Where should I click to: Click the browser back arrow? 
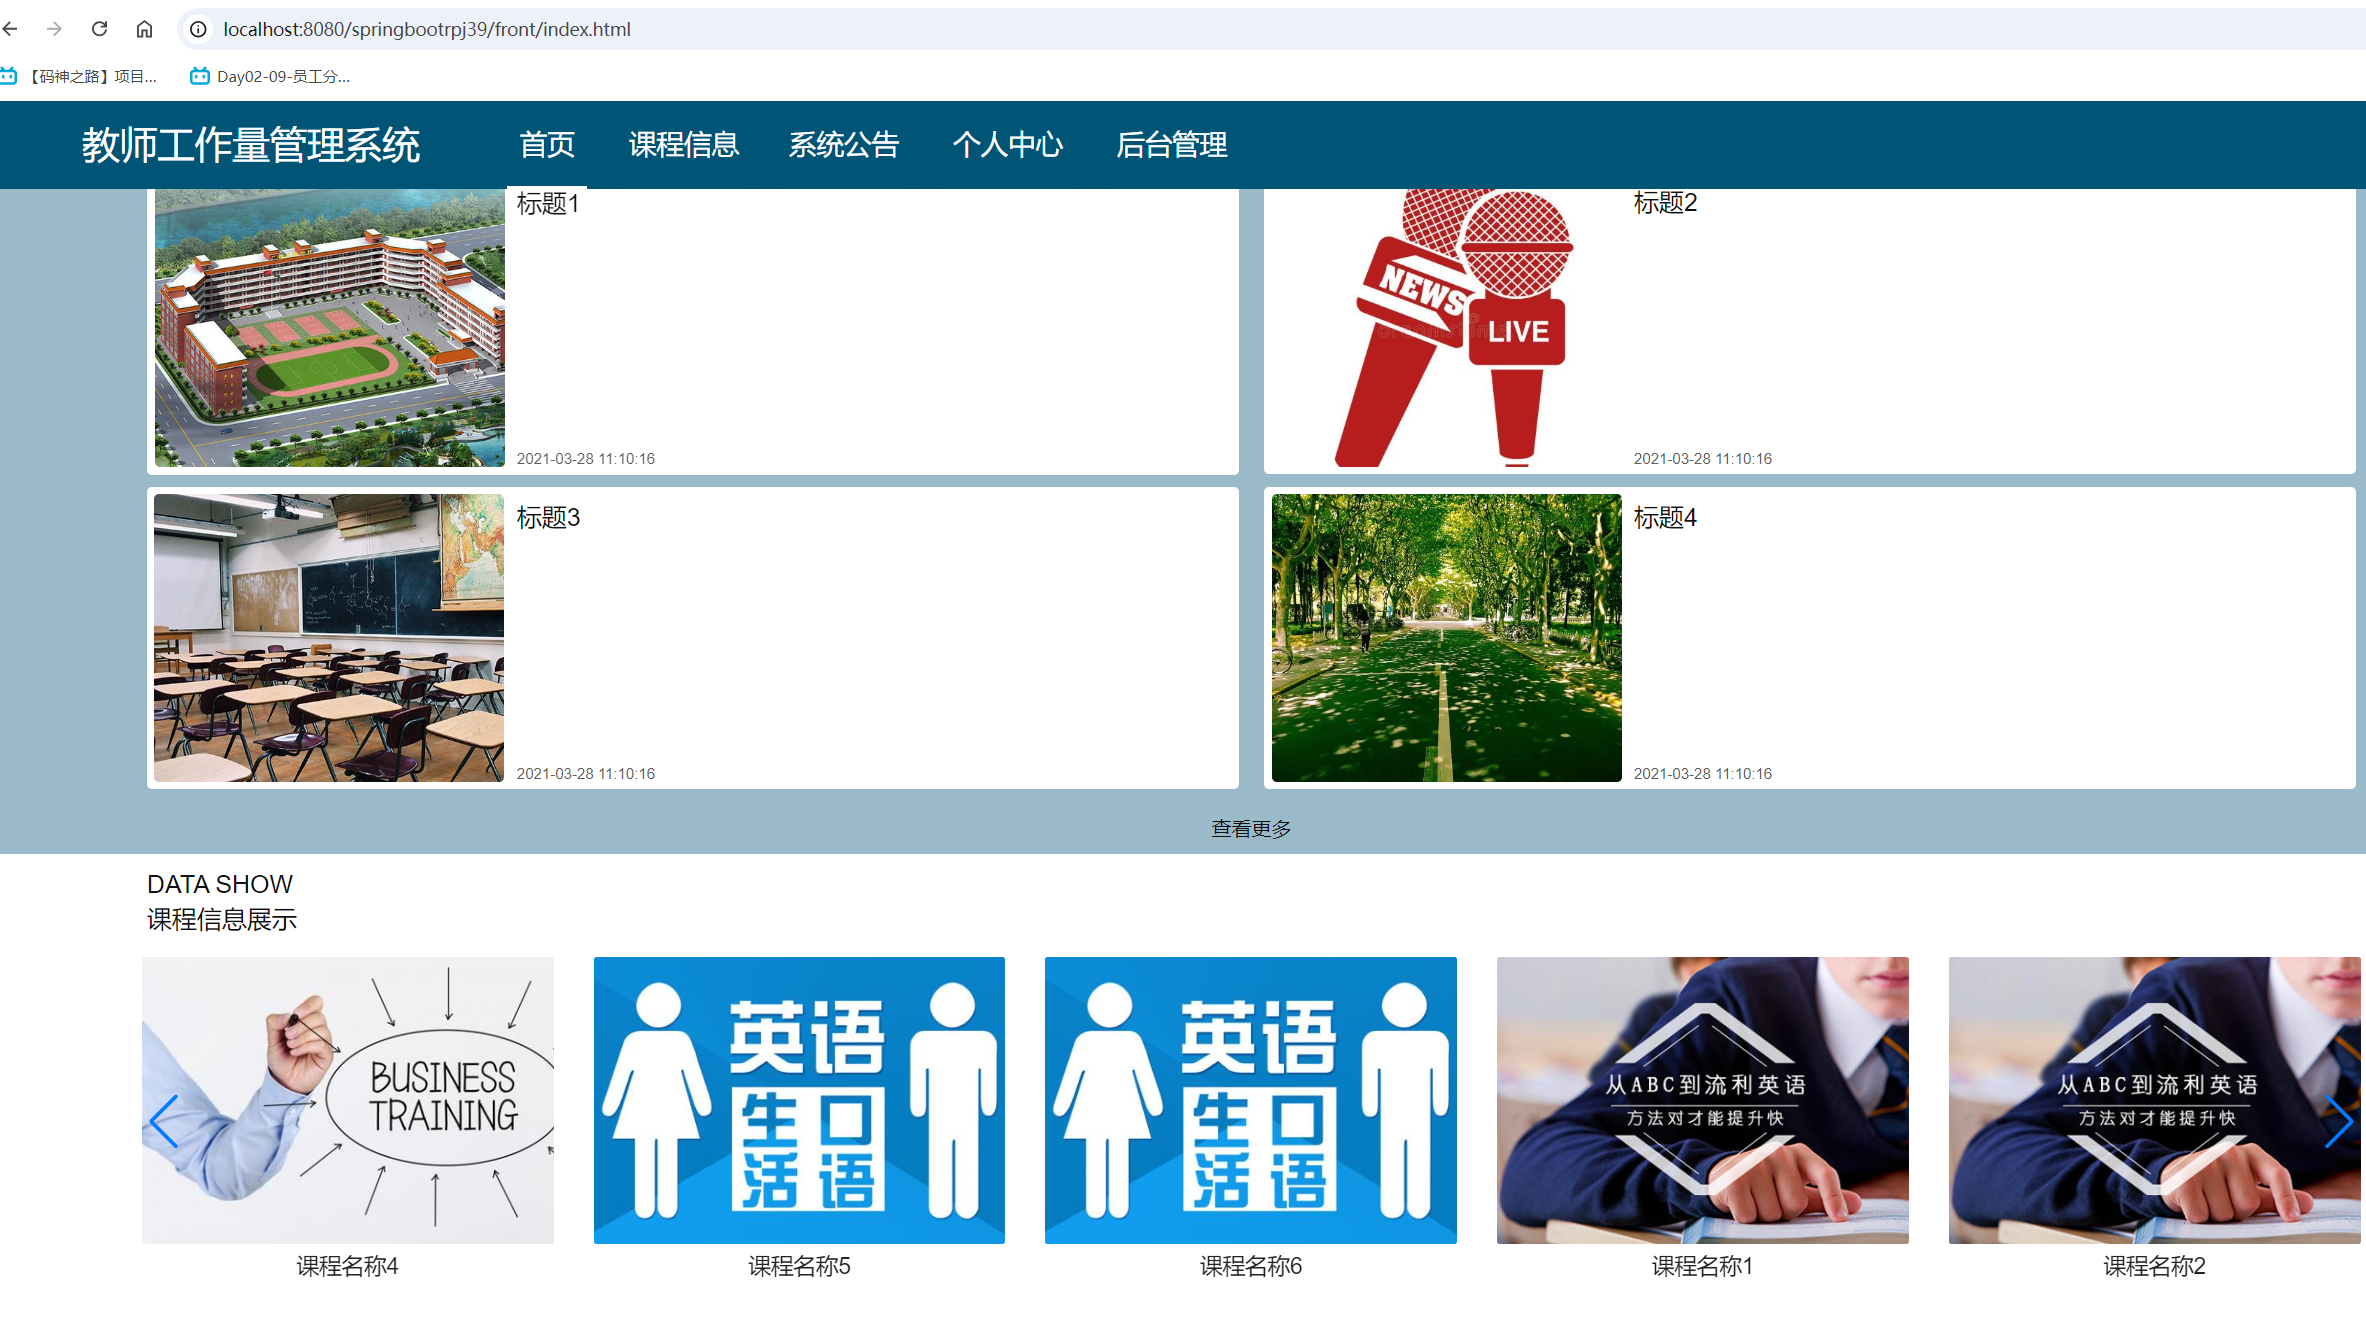tap(10, 29)
